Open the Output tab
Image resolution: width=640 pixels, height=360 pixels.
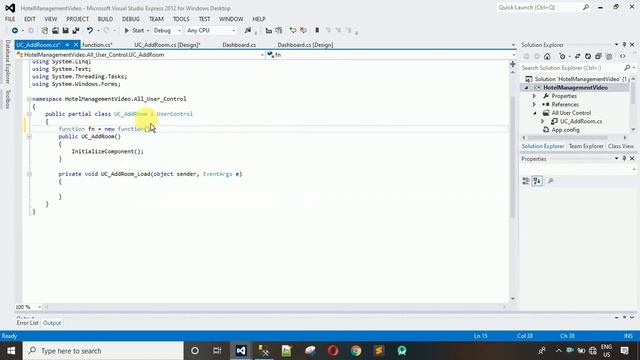coord(52,323)
